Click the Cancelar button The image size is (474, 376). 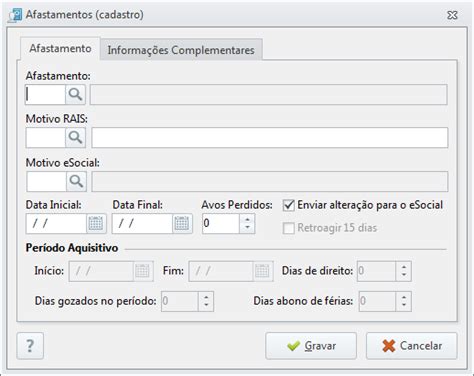(412, 346)
